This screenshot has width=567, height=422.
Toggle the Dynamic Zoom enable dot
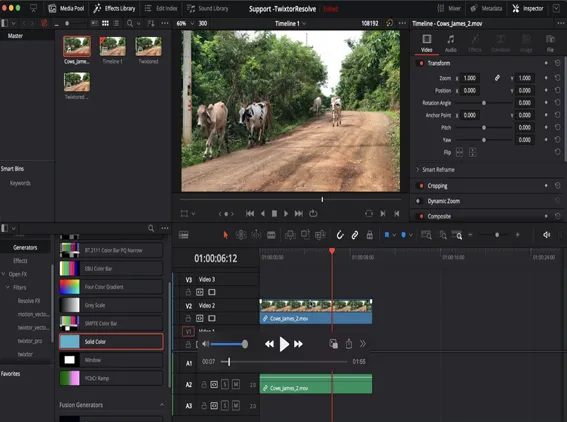coord(418,201)
